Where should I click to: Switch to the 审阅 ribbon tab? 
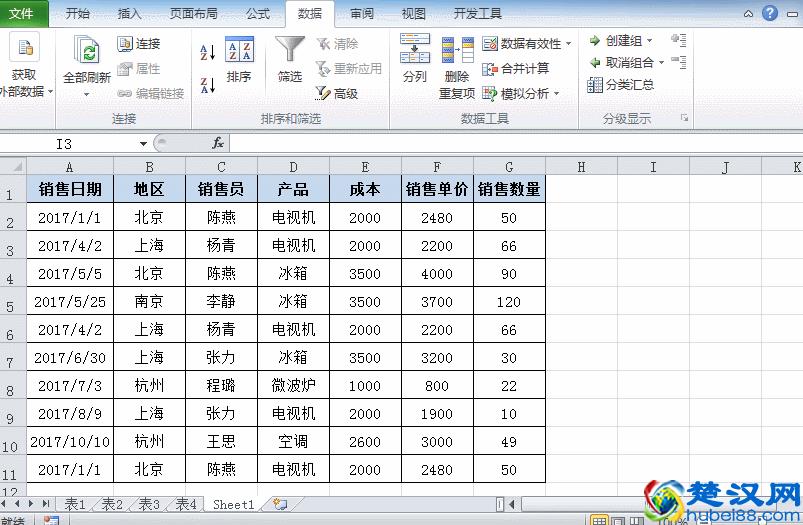point(362,13)
